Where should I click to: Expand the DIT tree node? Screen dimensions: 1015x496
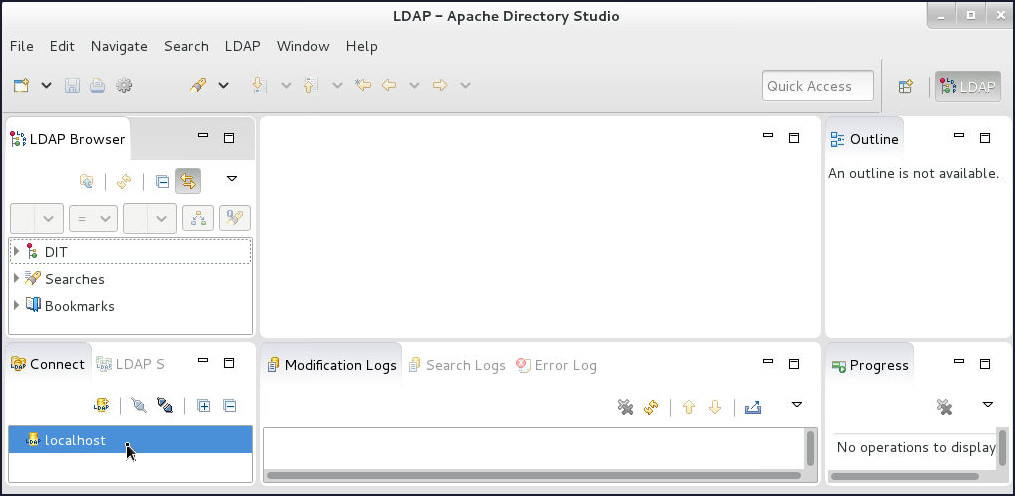[17, 251]
